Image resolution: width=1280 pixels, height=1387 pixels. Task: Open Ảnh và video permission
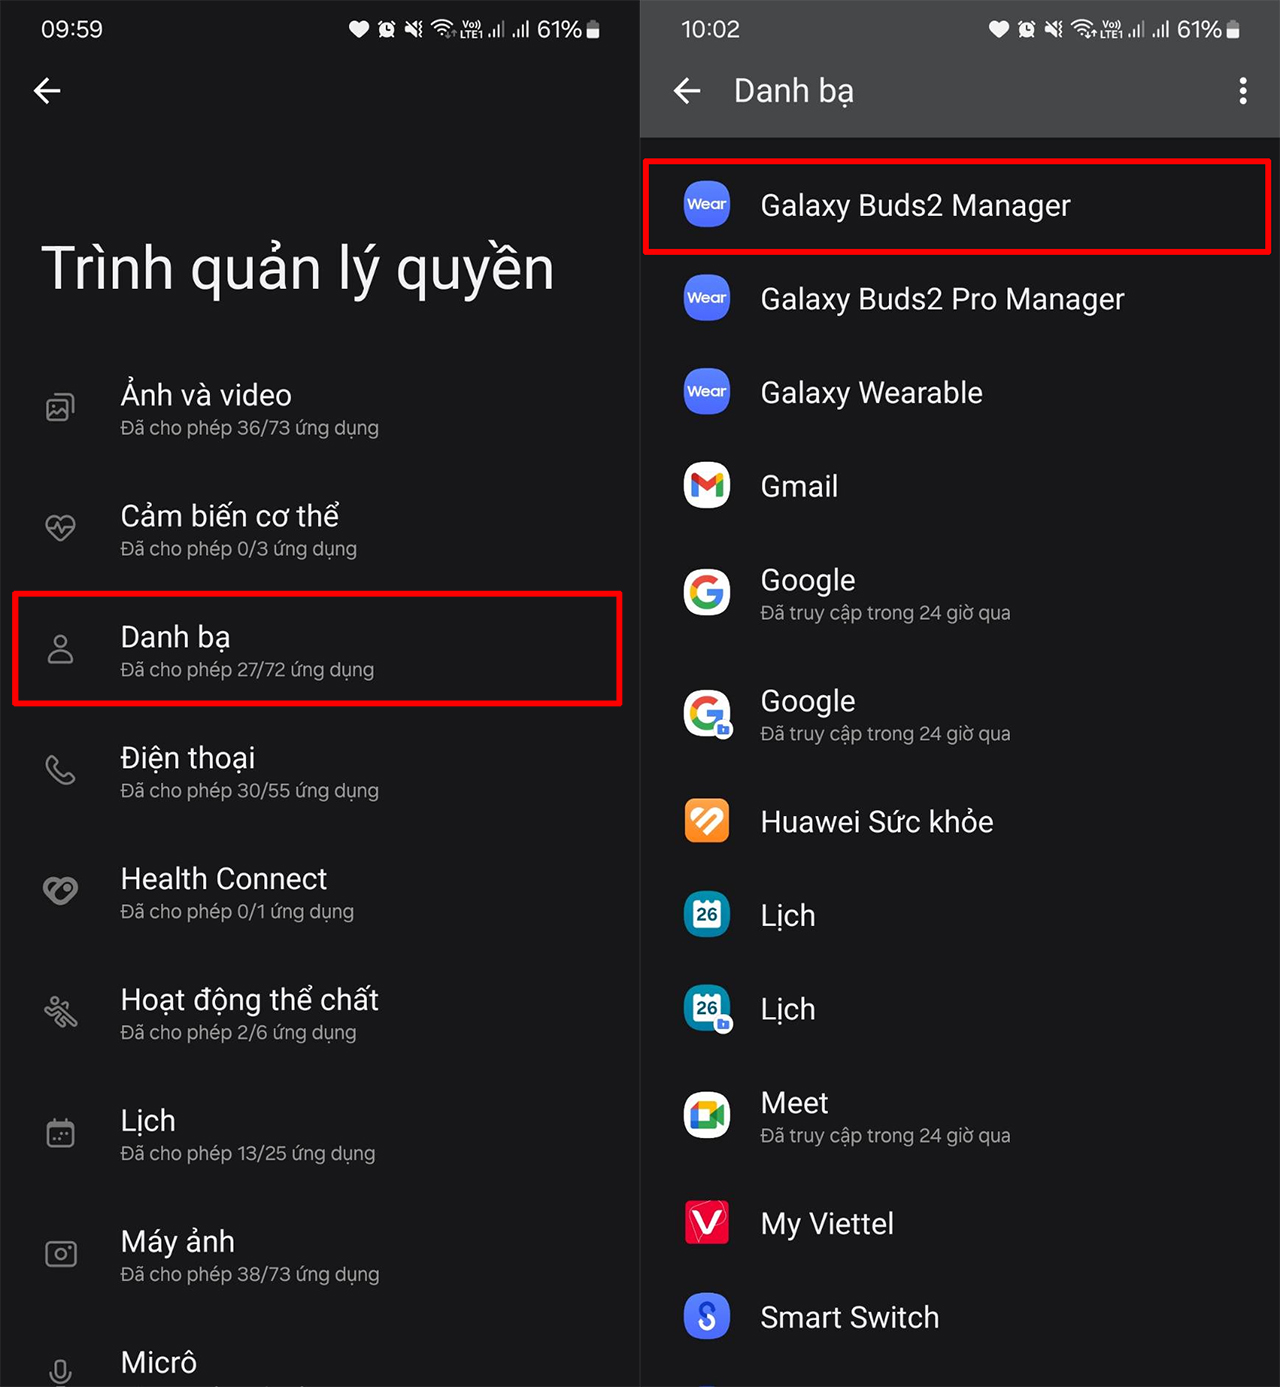[x=320, y=409]
